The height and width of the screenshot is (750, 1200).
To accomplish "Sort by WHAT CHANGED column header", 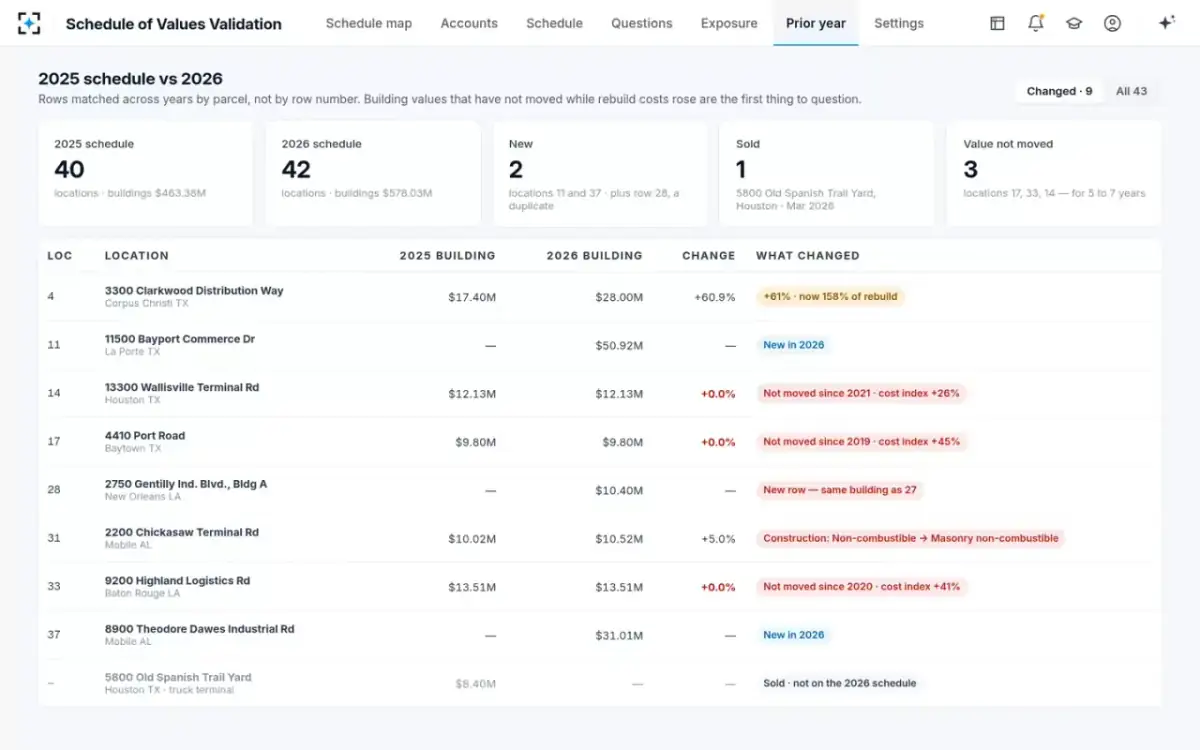I will click(808, 256).
